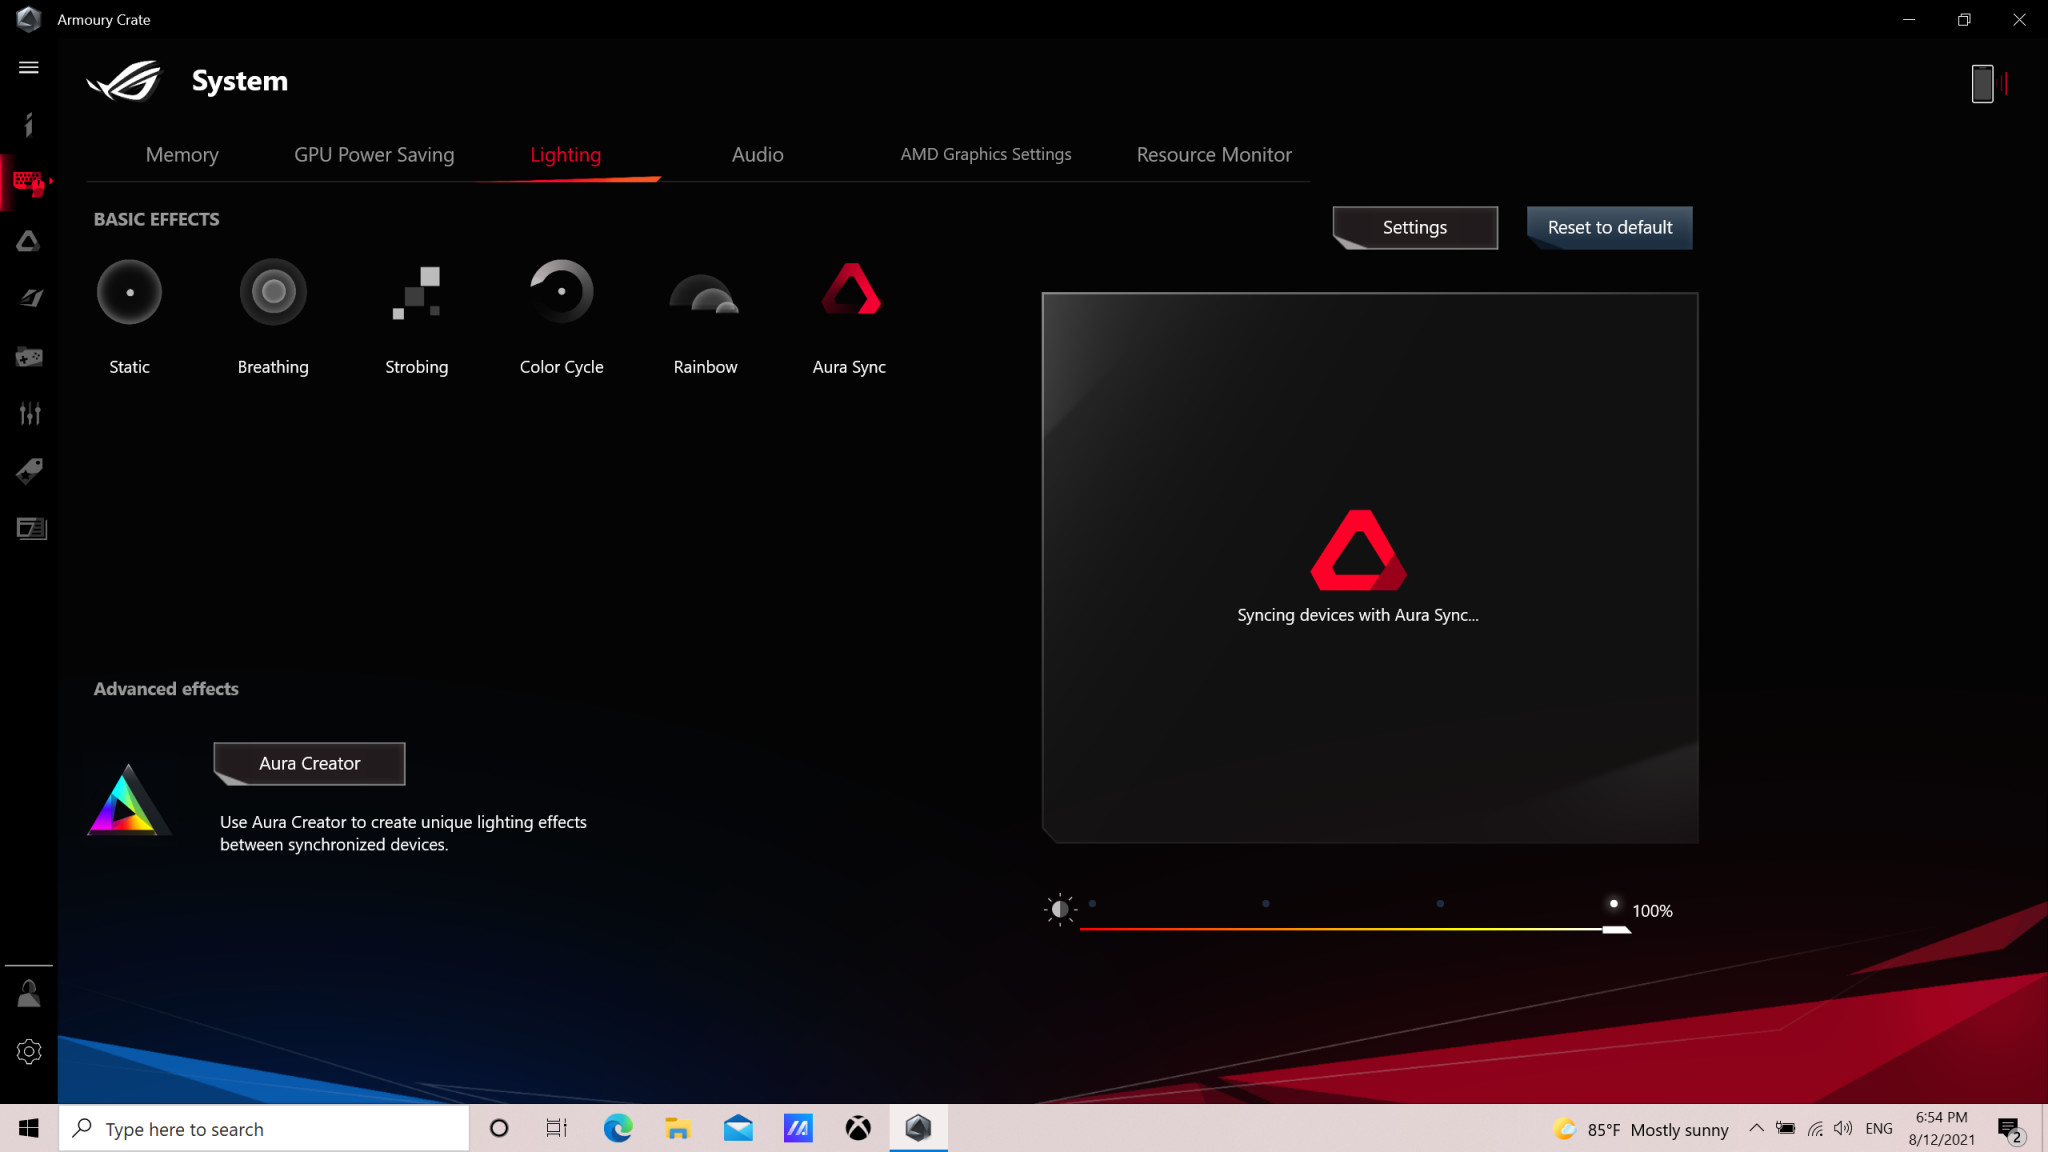The image size is (2048, 1152).
Task: Open the Mail app from taskbar
Action: 738,1129
